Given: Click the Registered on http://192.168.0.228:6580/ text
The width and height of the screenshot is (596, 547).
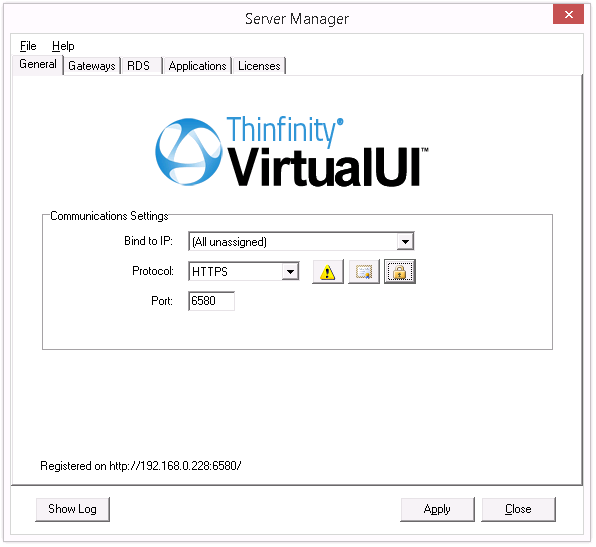Looking at the screenshot, I should coord(141,467).
